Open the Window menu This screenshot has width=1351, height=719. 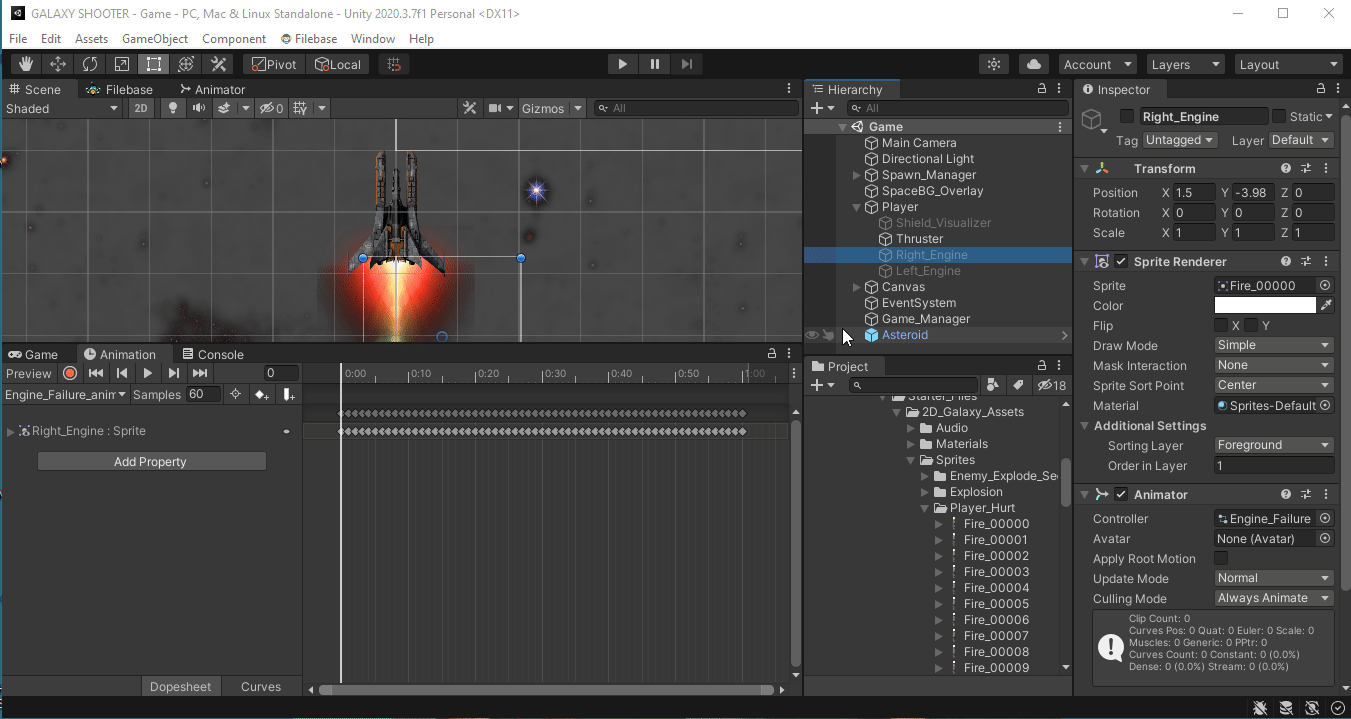tap(373, 39)
